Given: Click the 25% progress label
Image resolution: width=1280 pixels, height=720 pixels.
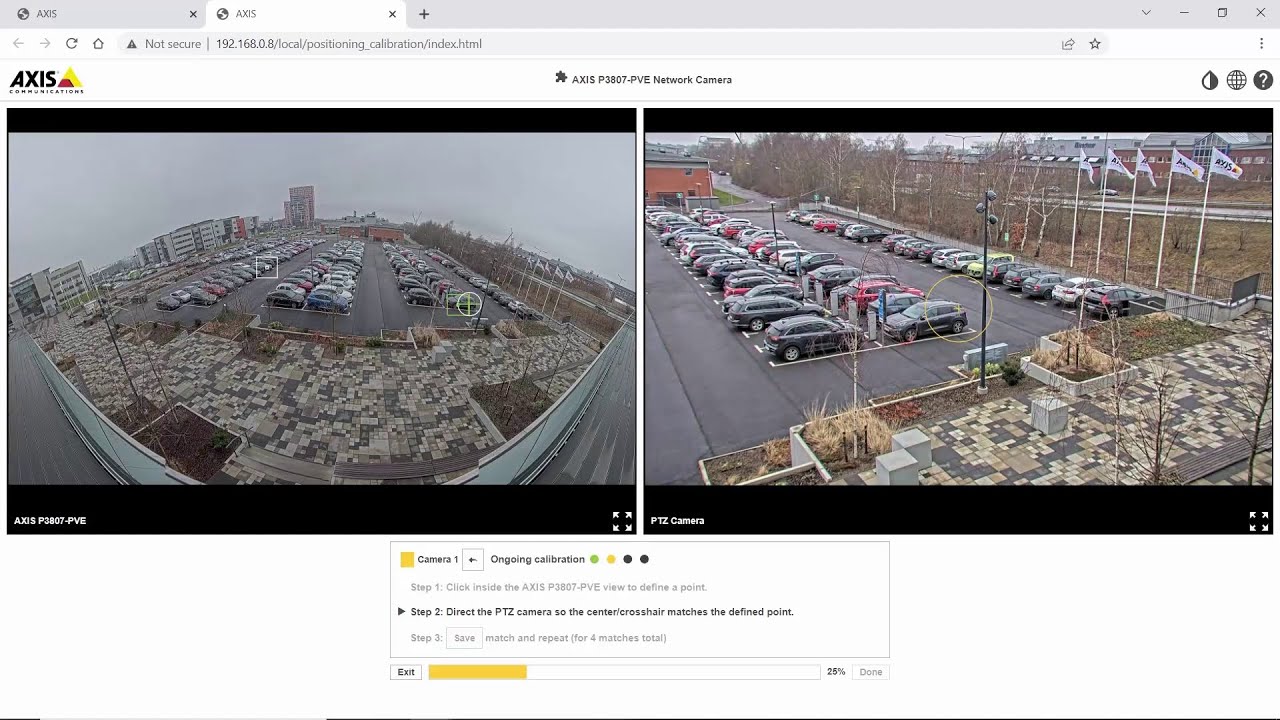Looking at the screenshot, I should tap(836, 672).
